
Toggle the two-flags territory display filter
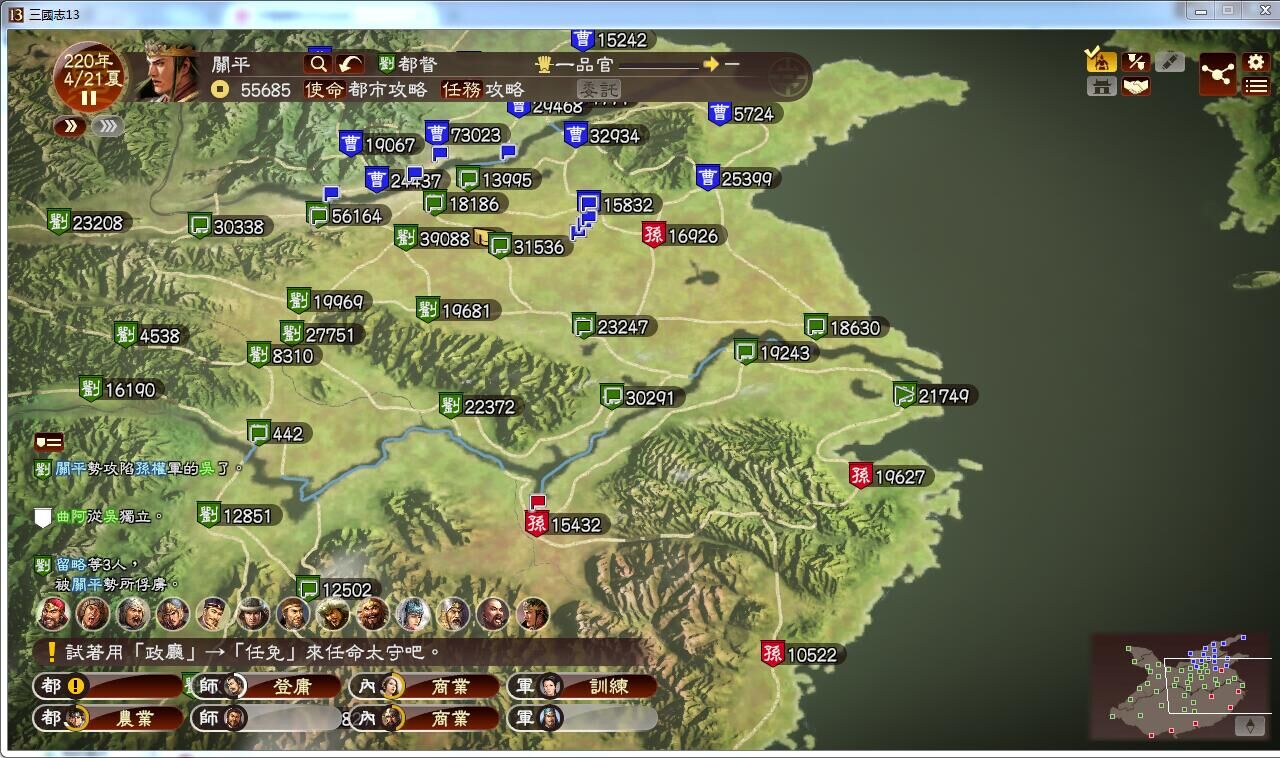point(1136,61)
